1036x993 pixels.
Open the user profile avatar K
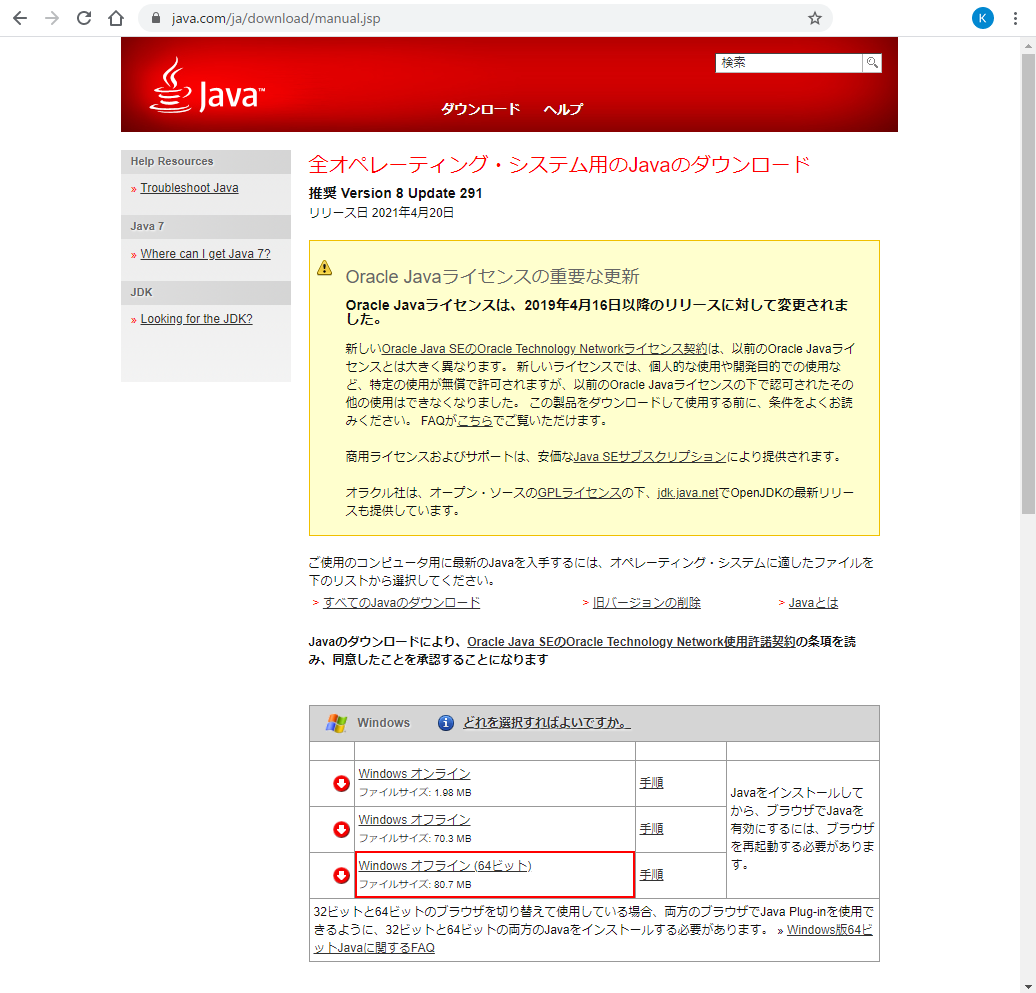coord(982,18)
